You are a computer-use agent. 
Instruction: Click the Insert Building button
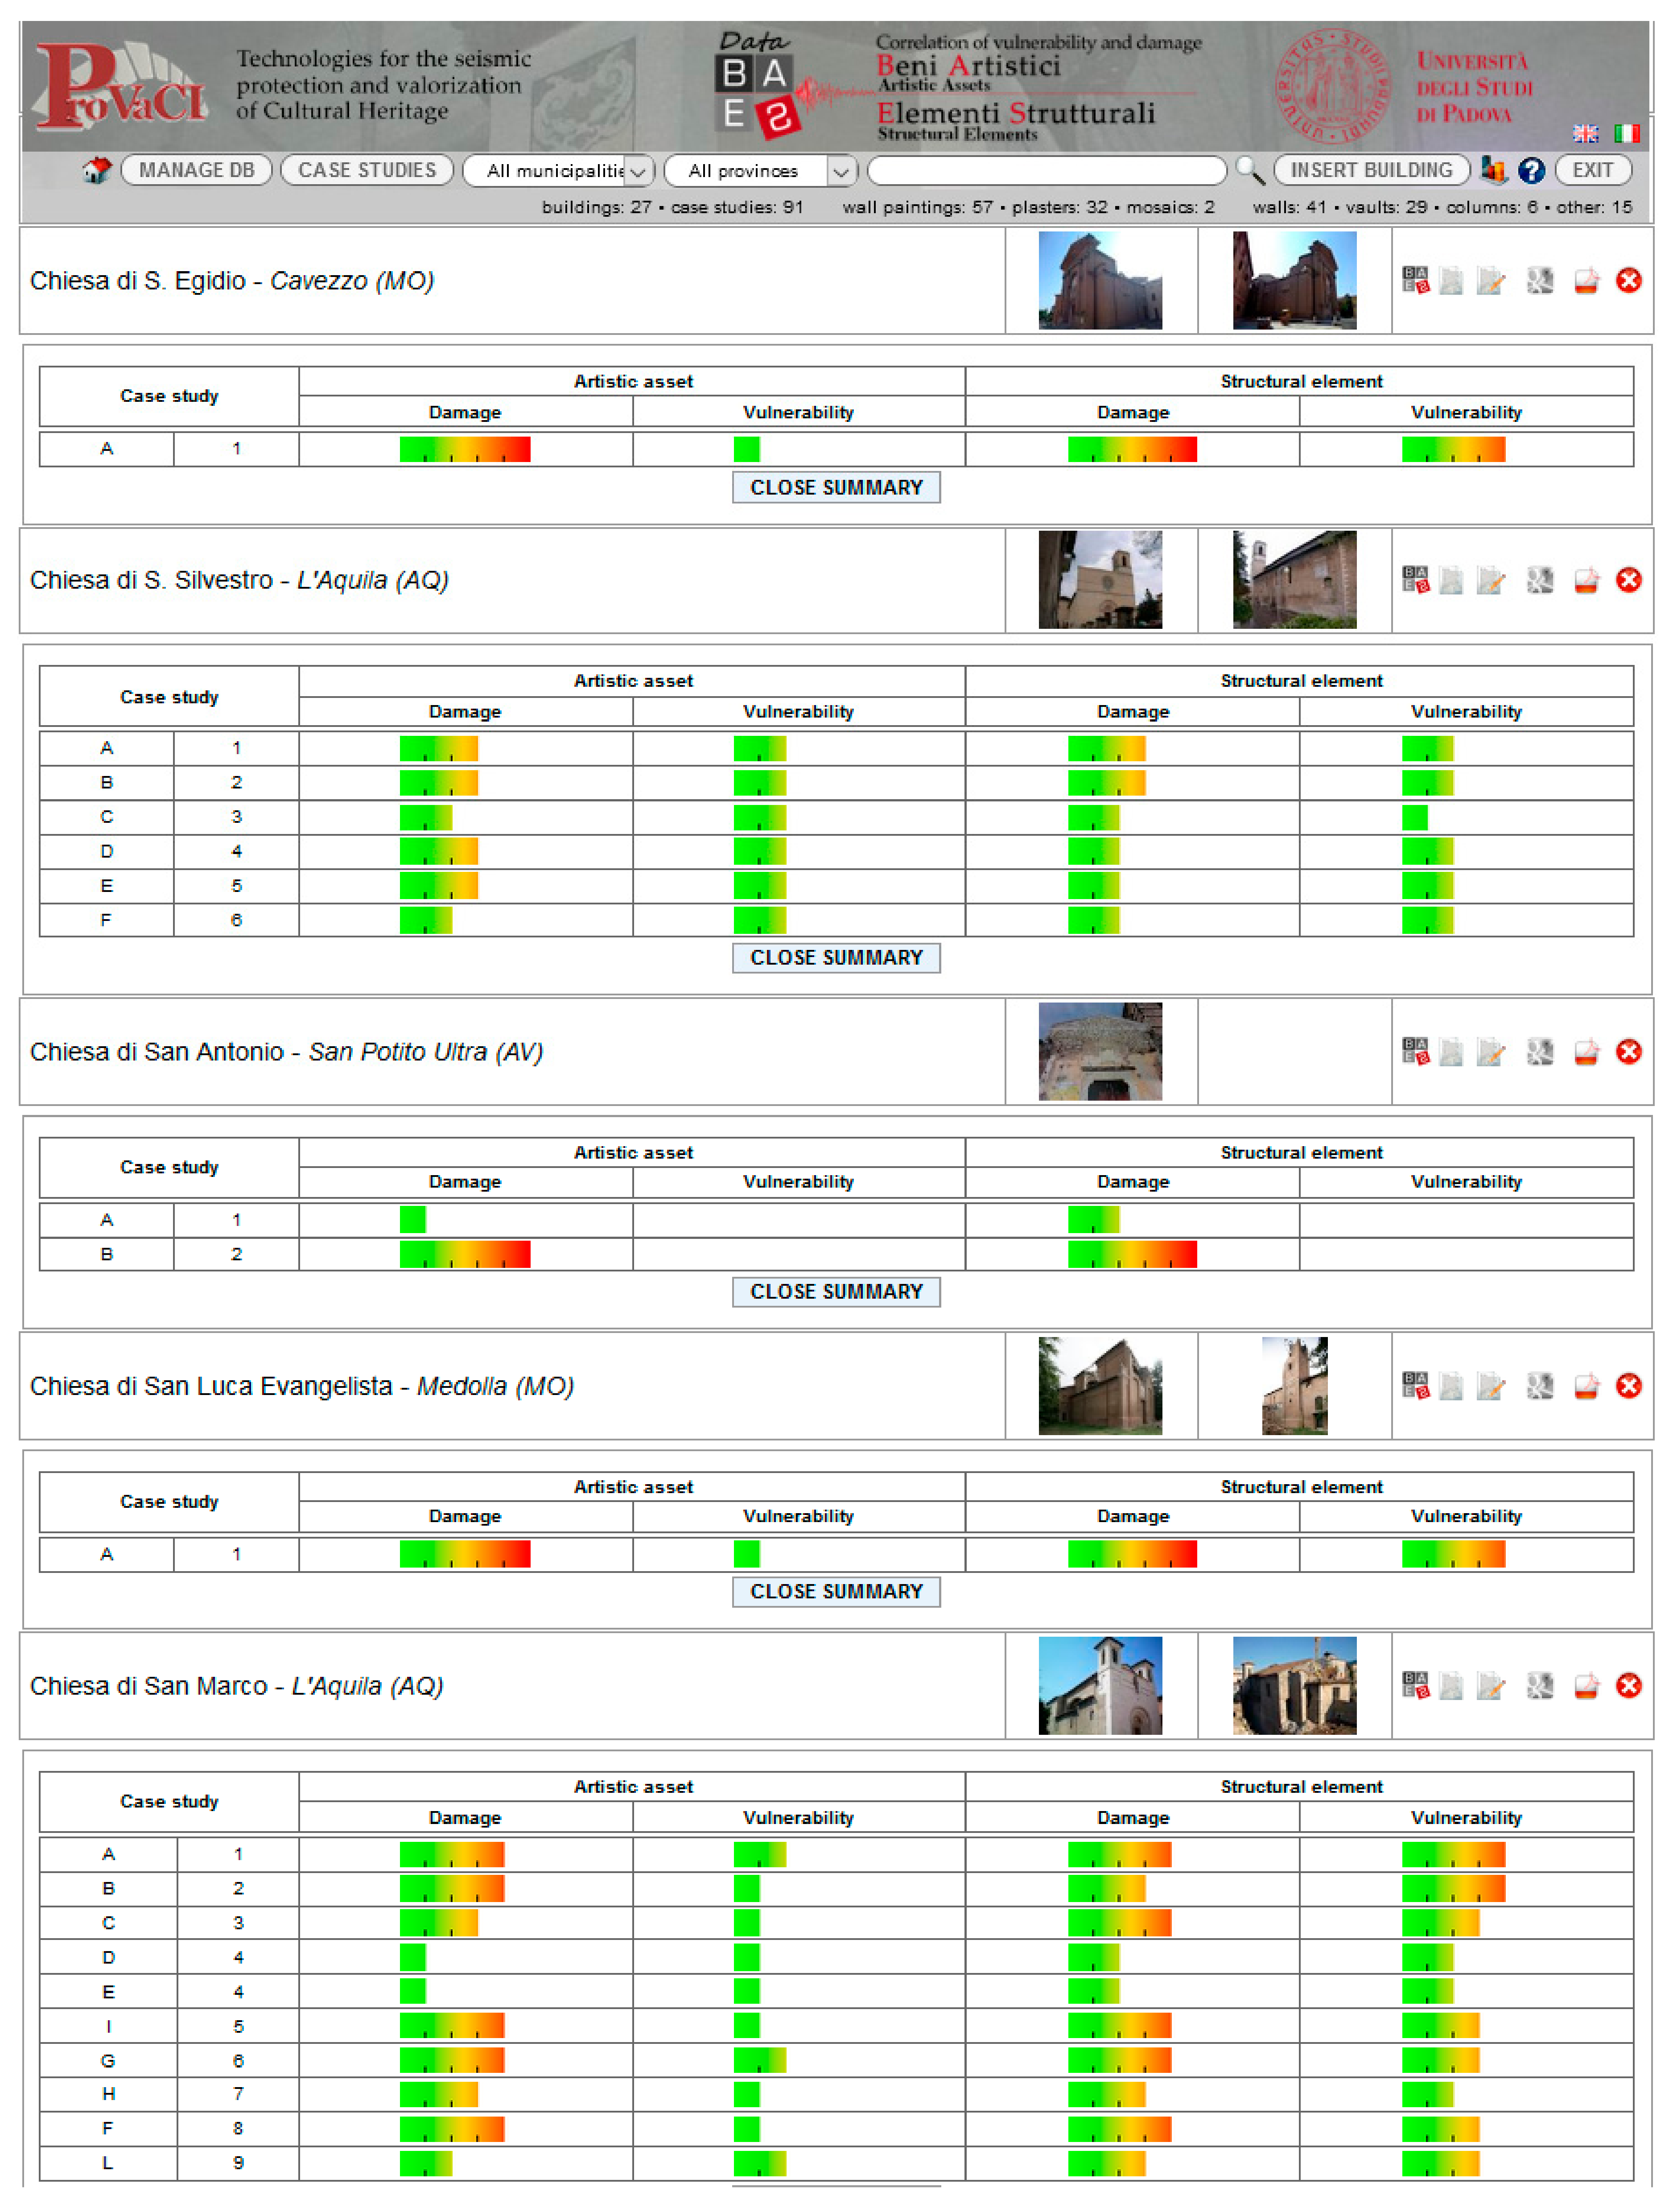(1371, 170)
